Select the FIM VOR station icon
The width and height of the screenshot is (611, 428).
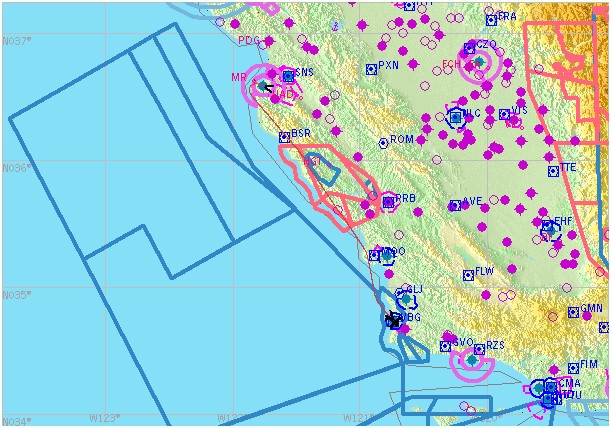coord(573,366)
